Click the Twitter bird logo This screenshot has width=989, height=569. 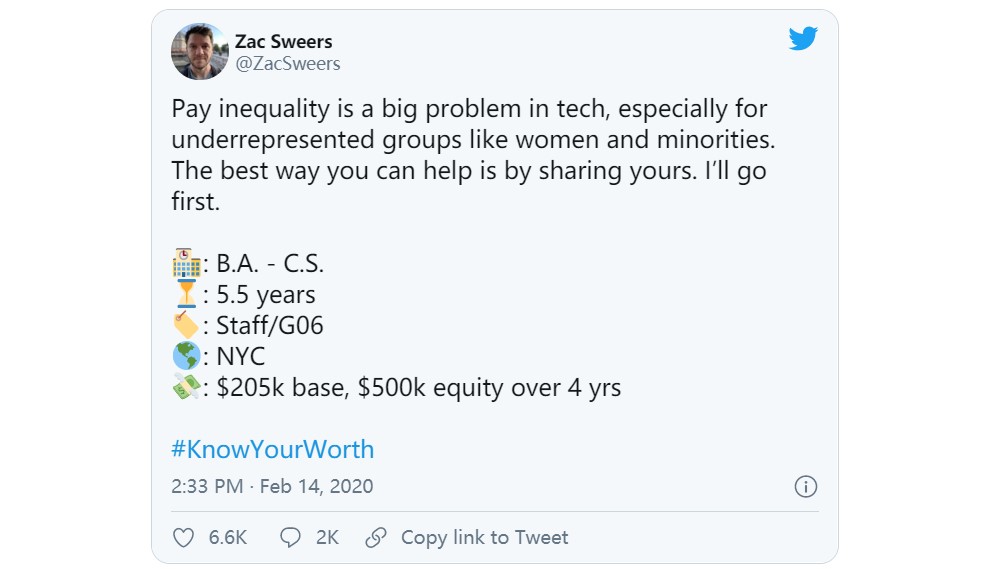click(803, 39)
